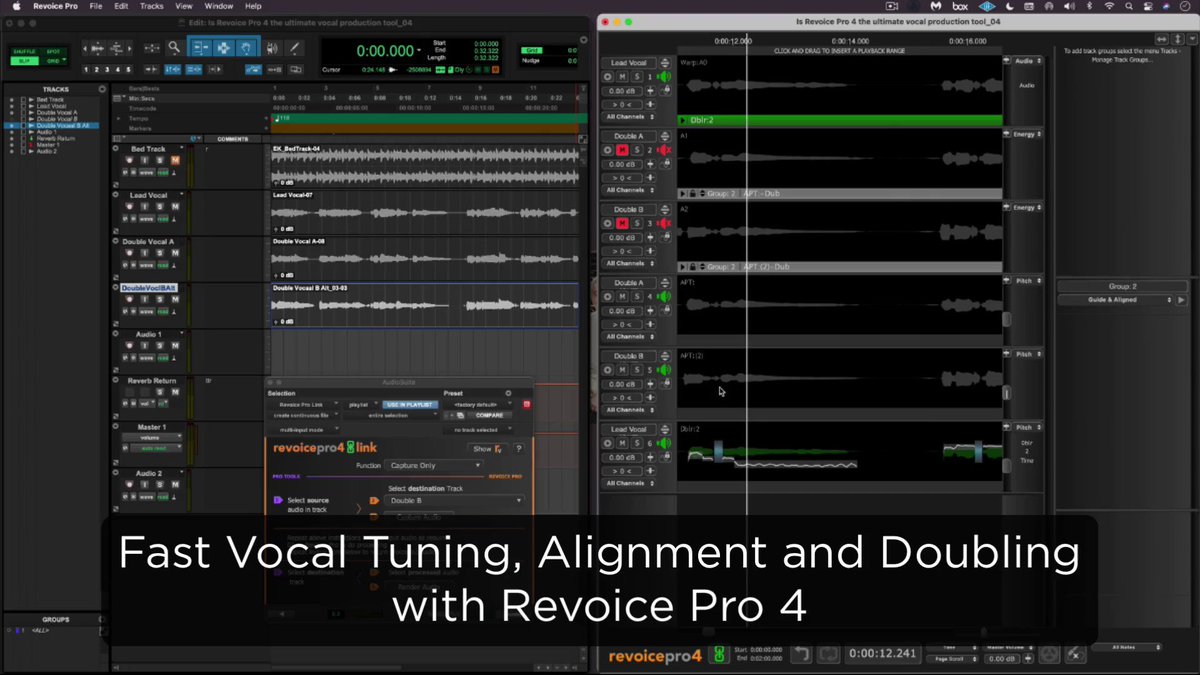Expand the green Dblr:2 process bar
Viewport: 1200px width, 675px height.
click(x=684, y=120)
